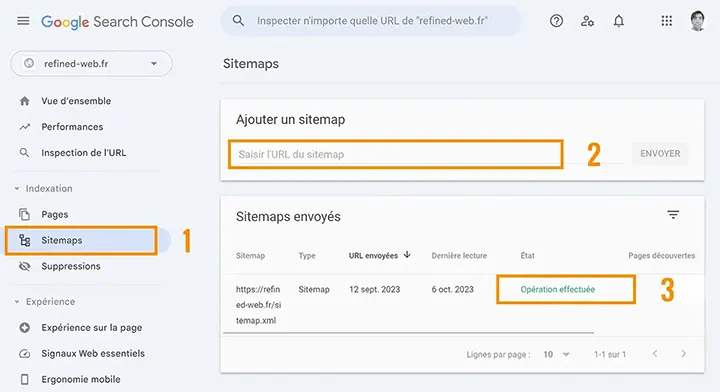The height and width of the screenshot is (392, 720).
Task: Click the Inspection de l'URL magnifier icon
Action: pos(25,153)
